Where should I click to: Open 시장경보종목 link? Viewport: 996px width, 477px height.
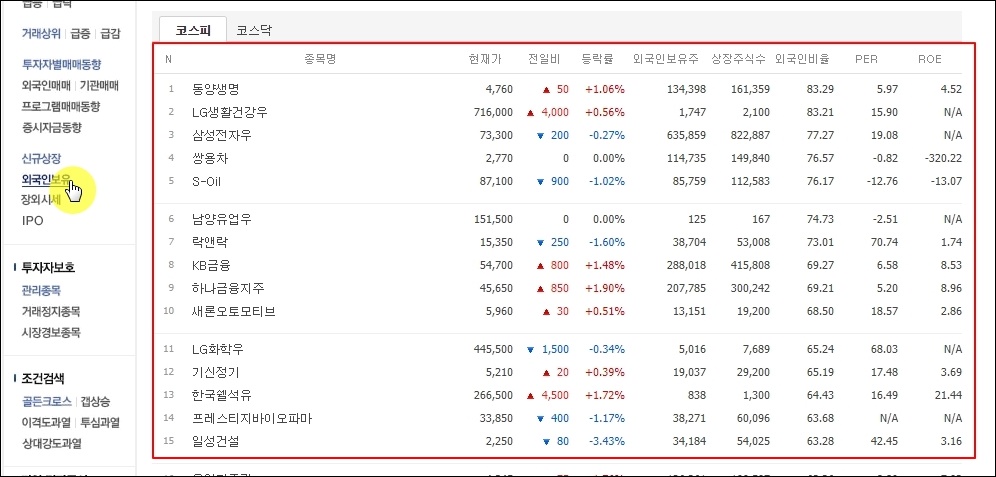(x=51, y=333)
